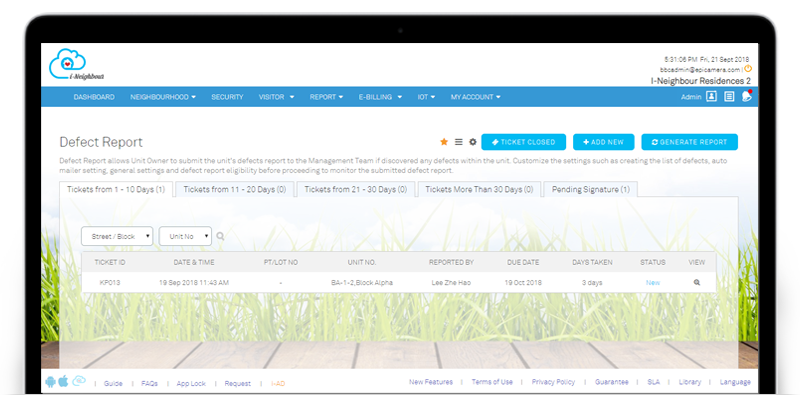Open the document list icon in header
800x395 pixels.
click(730, 96)
